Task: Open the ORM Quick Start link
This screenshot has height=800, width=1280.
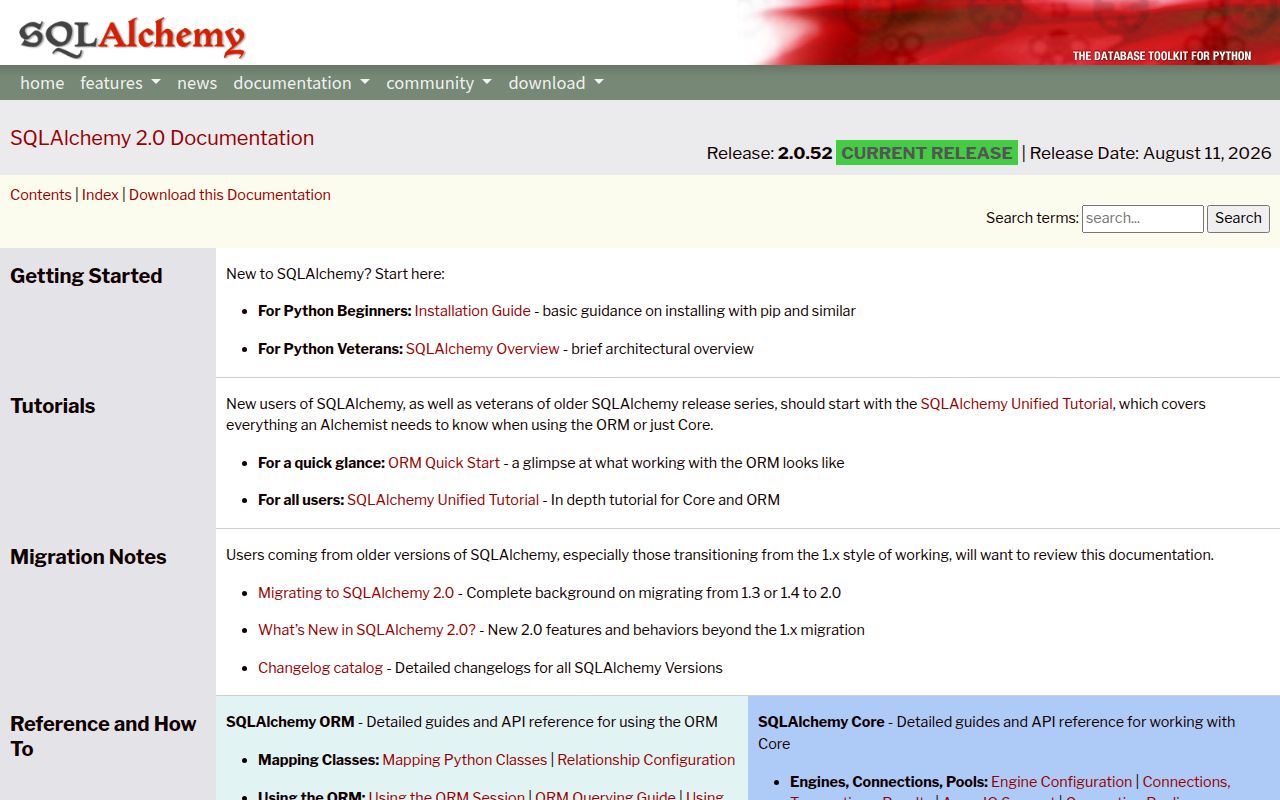Action: tap(444, 463)
